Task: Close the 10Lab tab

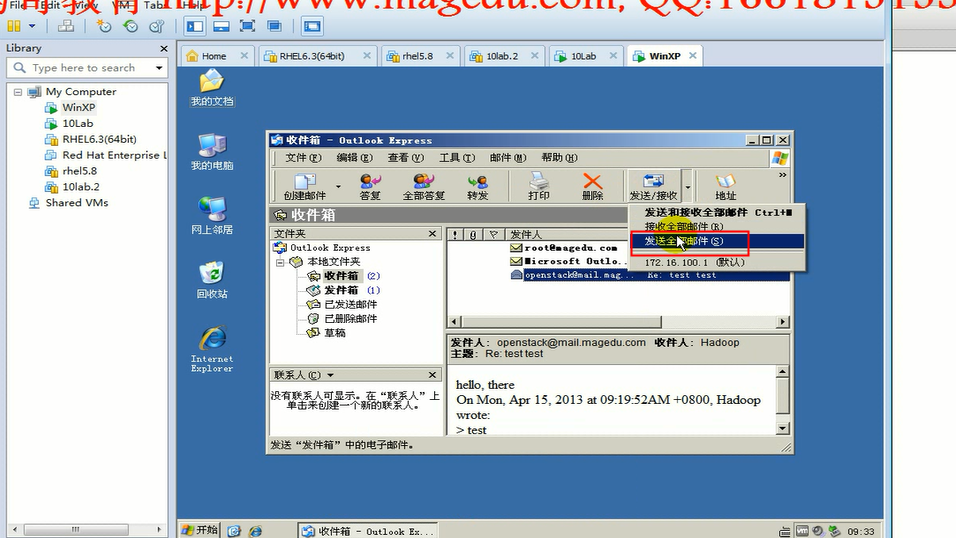Action: (613, 56)
